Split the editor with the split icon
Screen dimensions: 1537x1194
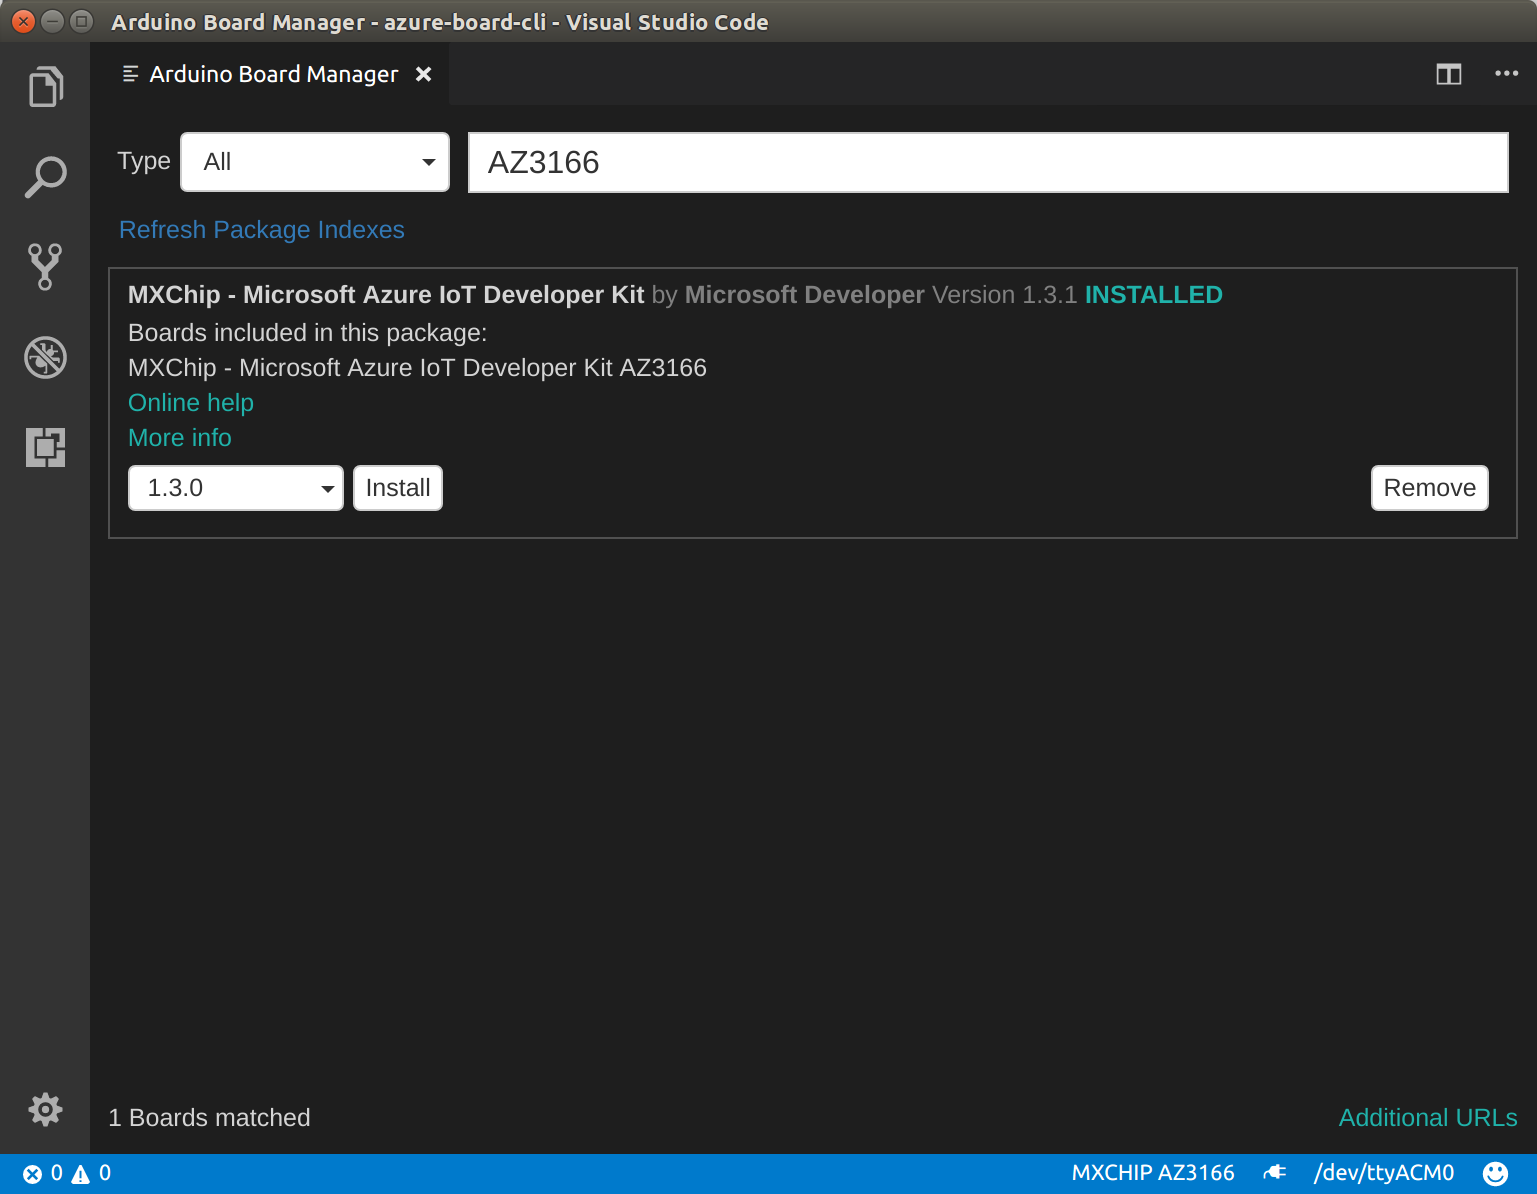coord(1448,74)
